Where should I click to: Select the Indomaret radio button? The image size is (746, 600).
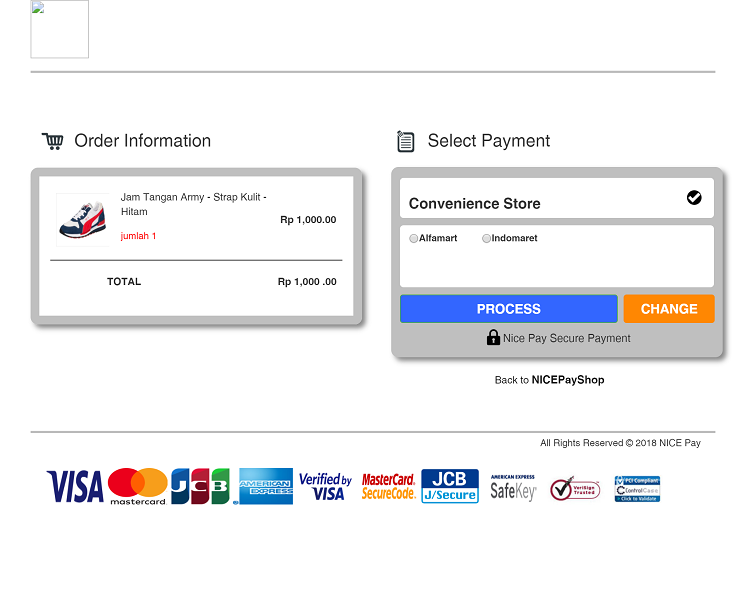click(x=486, y=238)
